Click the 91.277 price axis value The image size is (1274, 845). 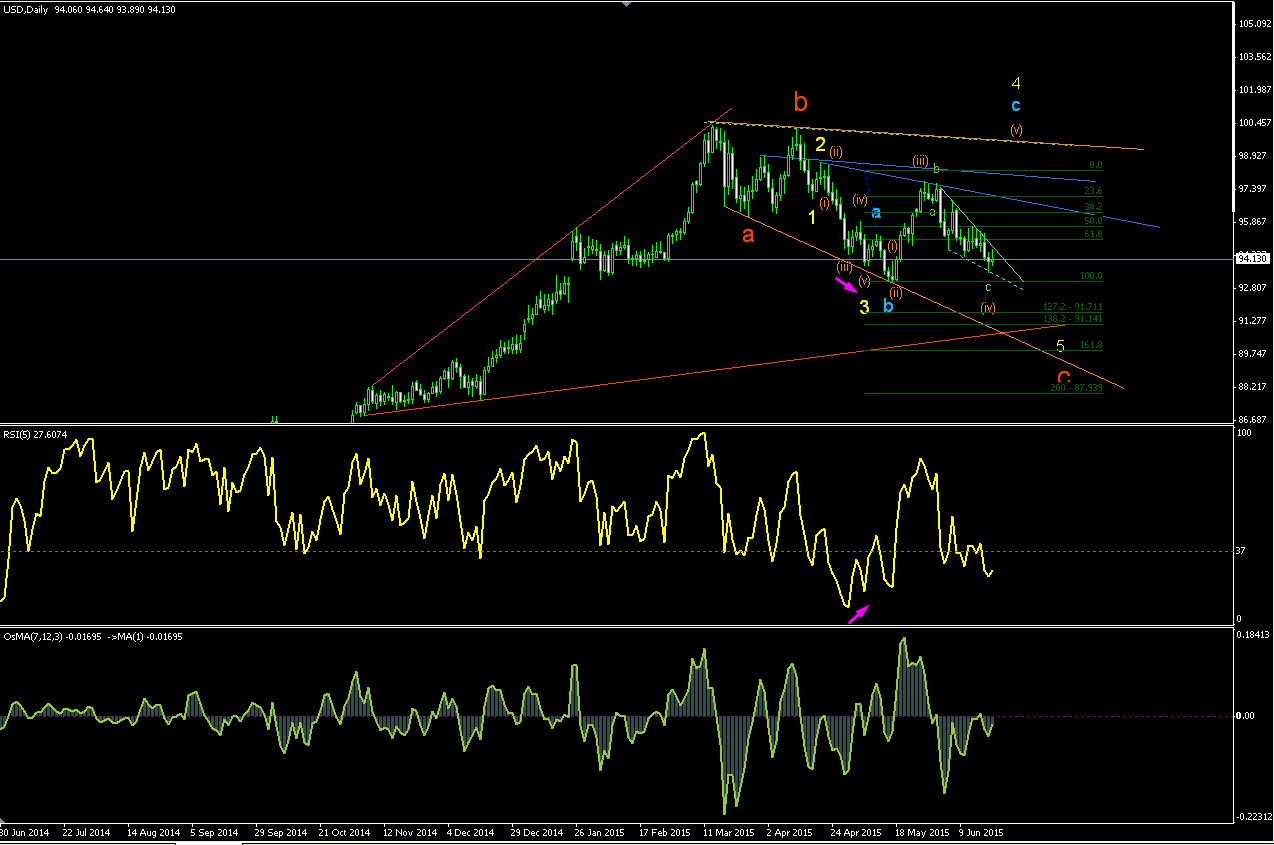pyautogui.click(x=1253, y=320)
